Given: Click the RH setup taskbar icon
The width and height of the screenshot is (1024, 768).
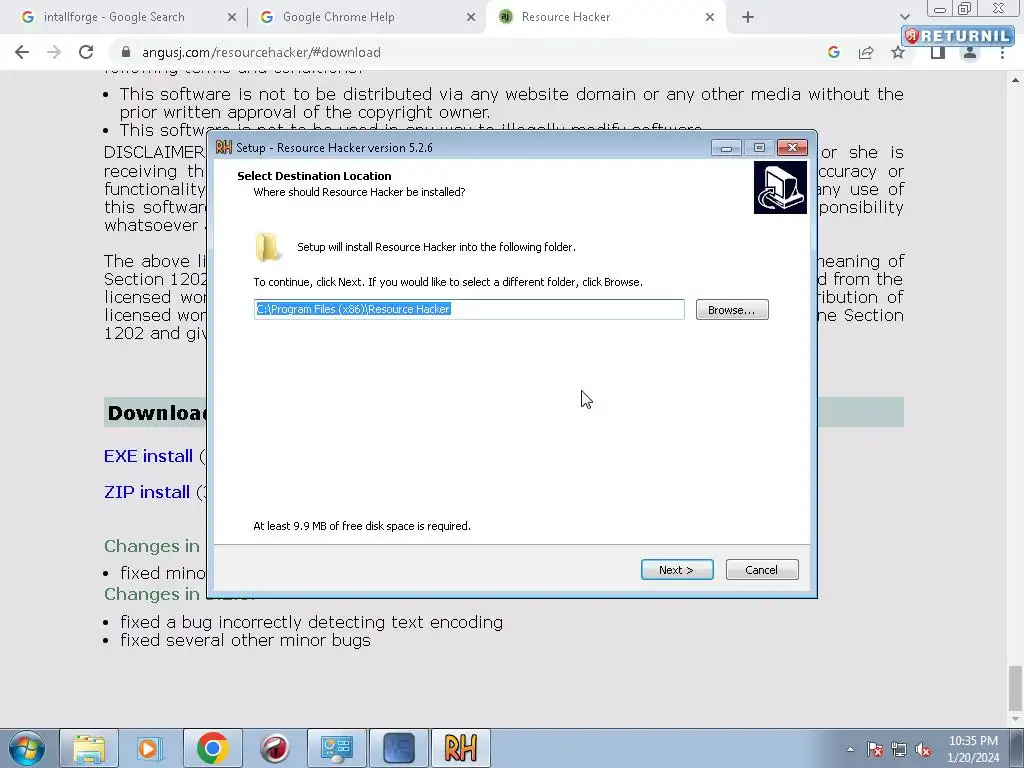Looking at the screenshot, I should (460, 748).
